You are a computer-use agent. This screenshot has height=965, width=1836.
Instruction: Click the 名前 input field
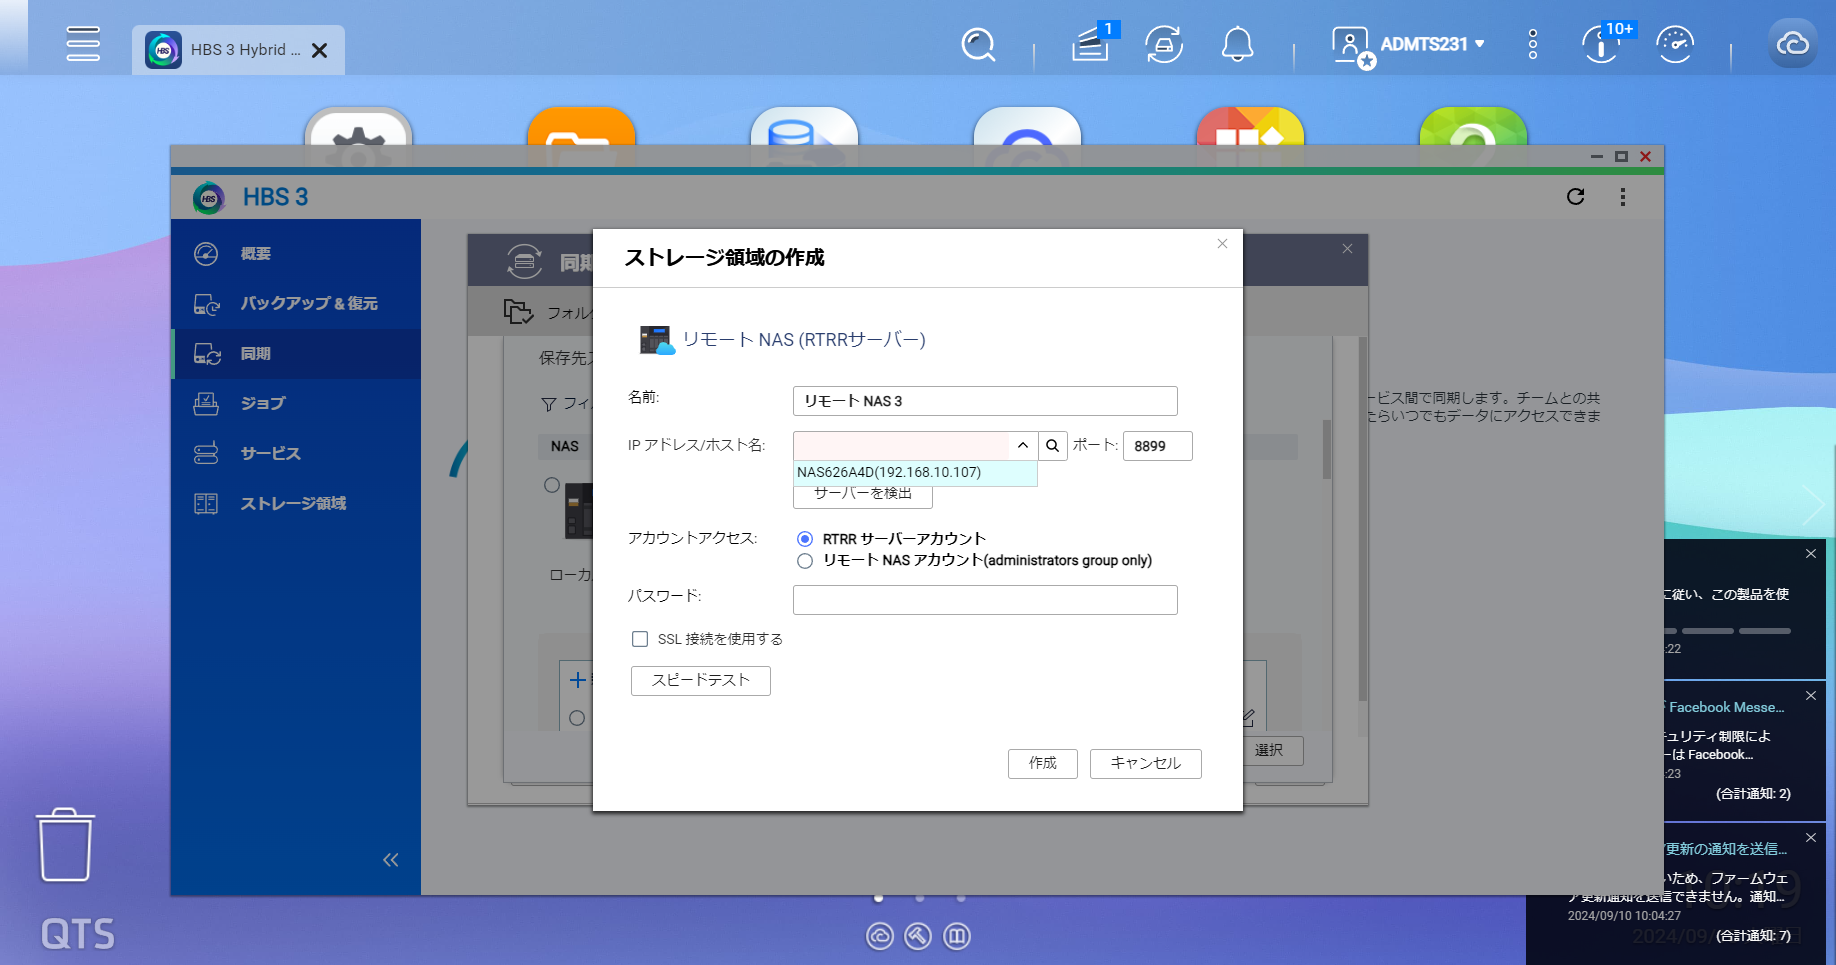click(985, 401)
